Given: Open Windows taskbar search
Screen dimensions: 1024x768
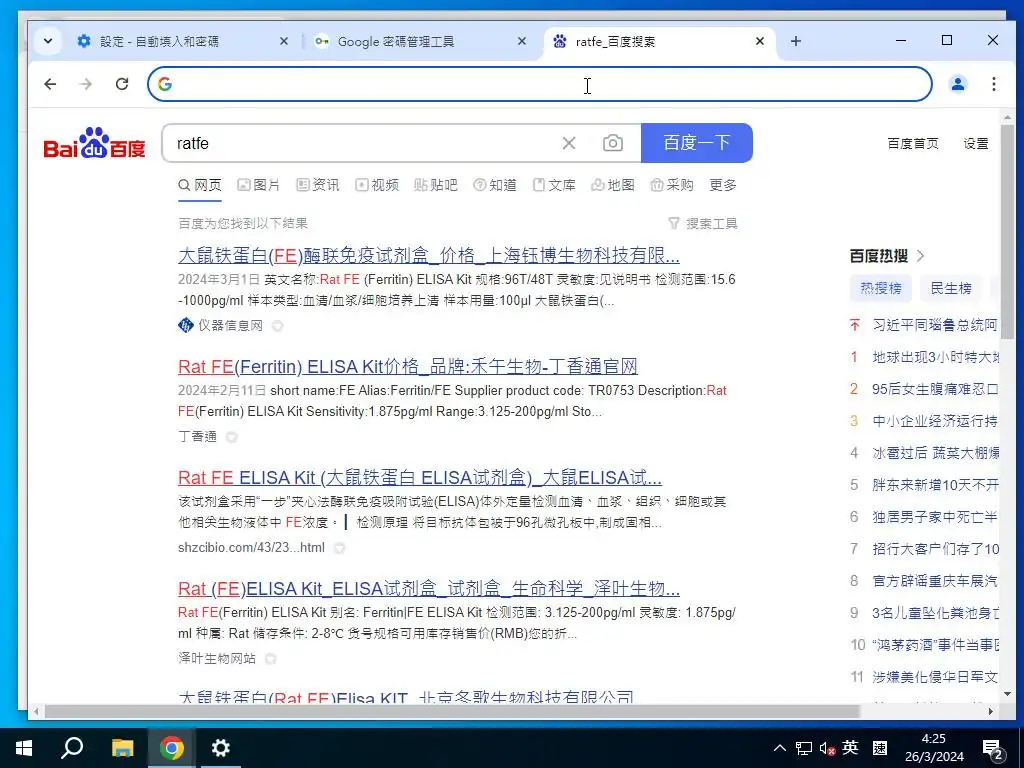Looking at the screenshot, I should [72, 748].
